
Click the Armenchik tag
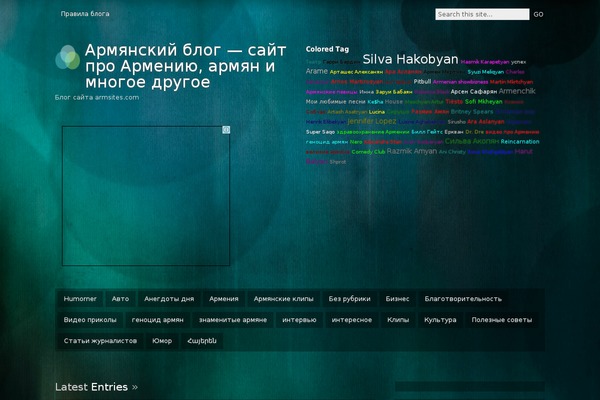coord(517,91)
